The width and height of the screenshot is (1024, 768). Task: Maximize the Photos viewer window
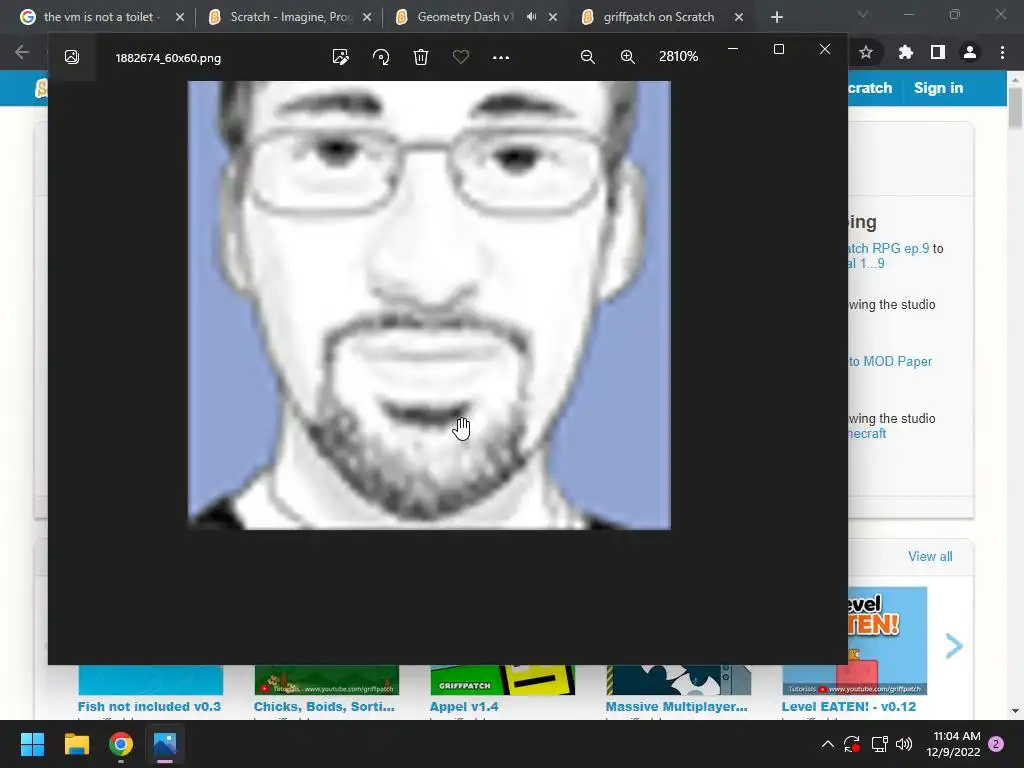click(x=778, y=49)
